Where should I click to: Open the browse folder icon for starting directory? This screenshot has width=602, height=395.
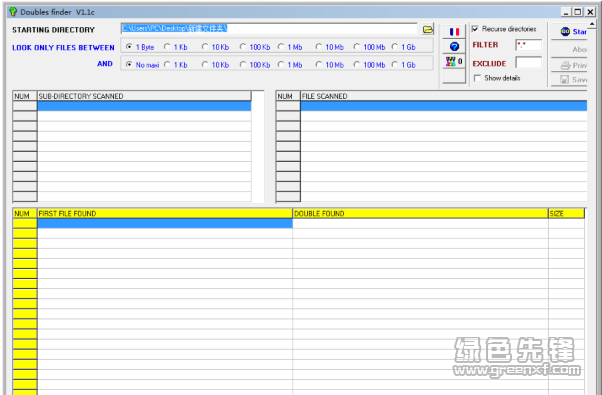click(428, 29)
